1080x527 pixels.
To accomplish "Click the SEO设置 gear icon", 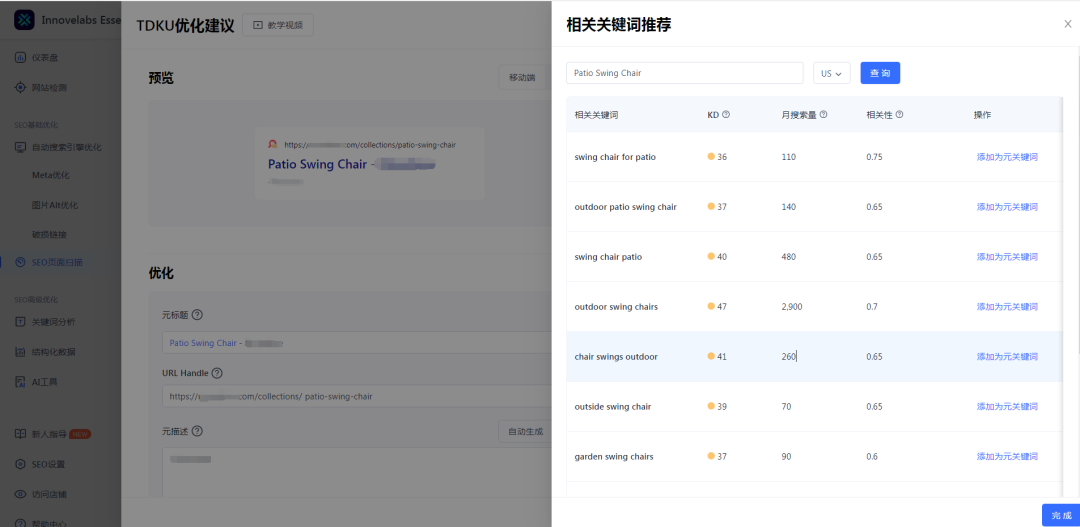I will click(x=20, y=464).
